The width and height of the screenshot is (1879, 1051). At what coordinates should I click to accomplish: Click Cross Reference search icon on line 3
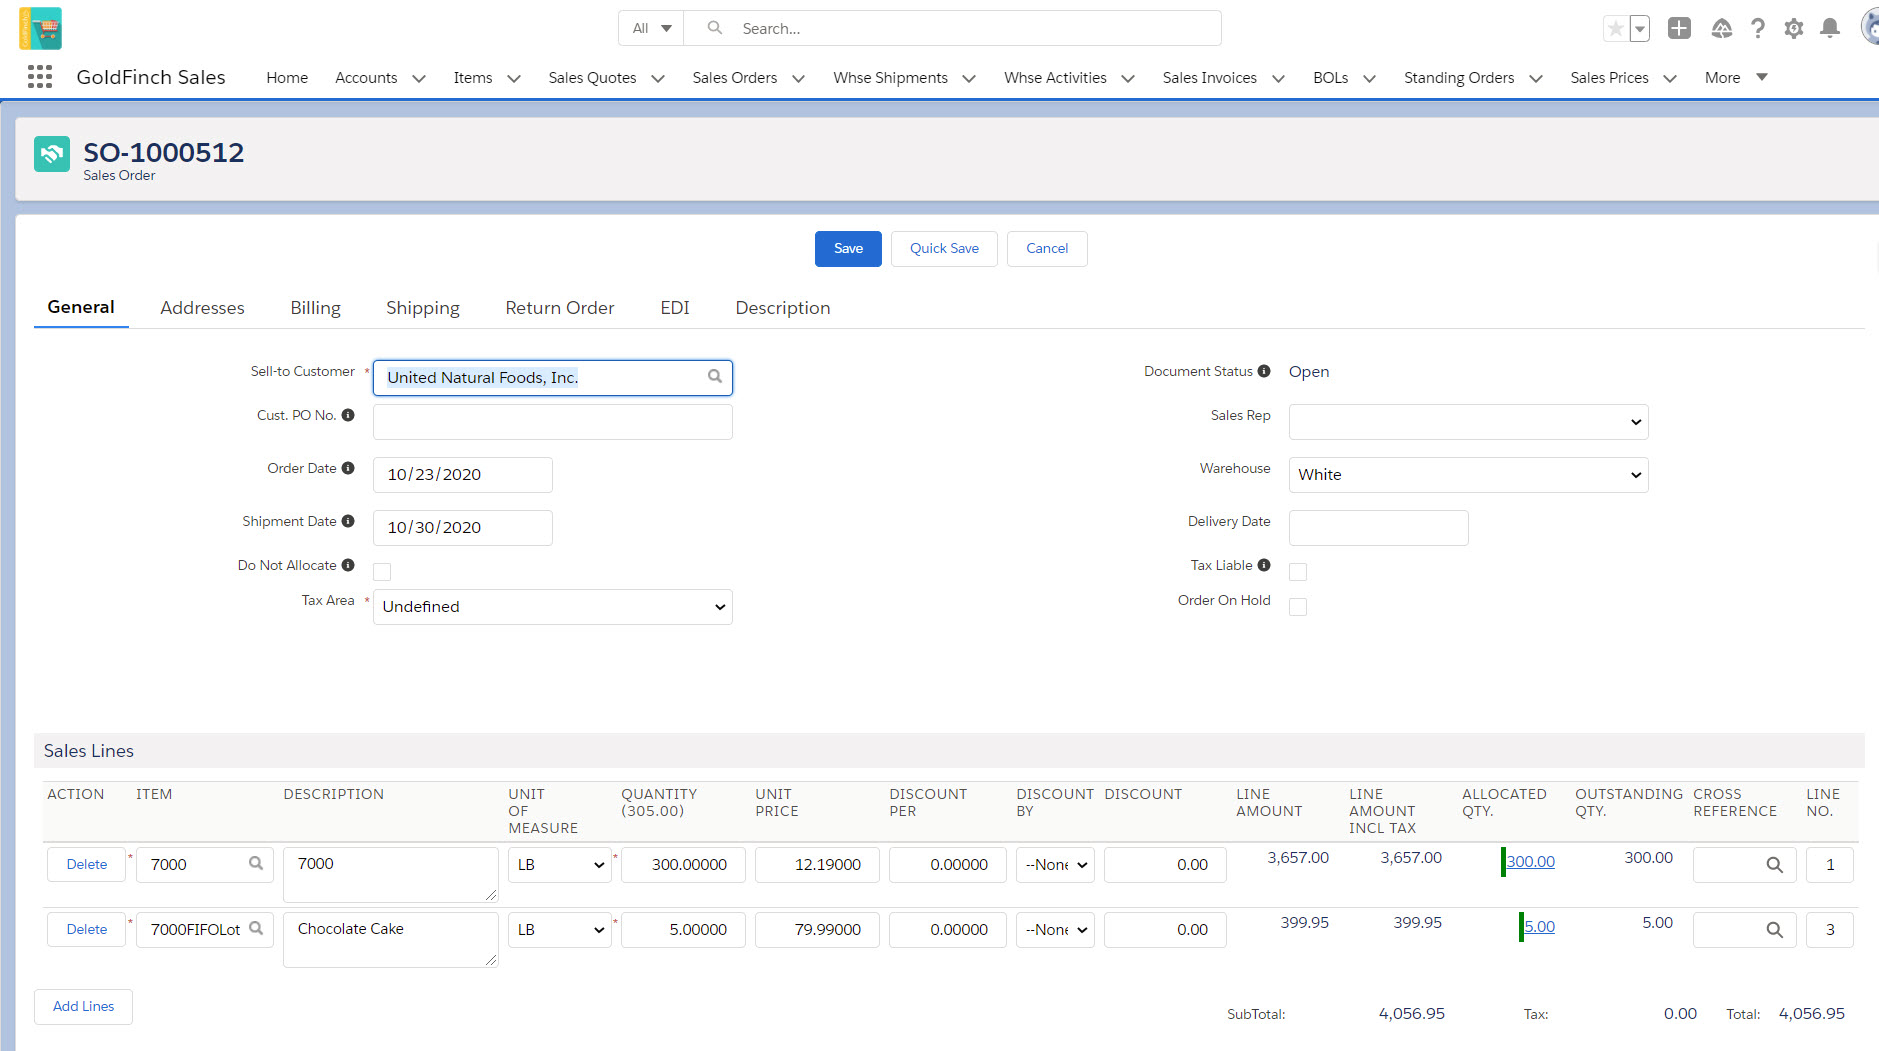(x=1774, y=930)
